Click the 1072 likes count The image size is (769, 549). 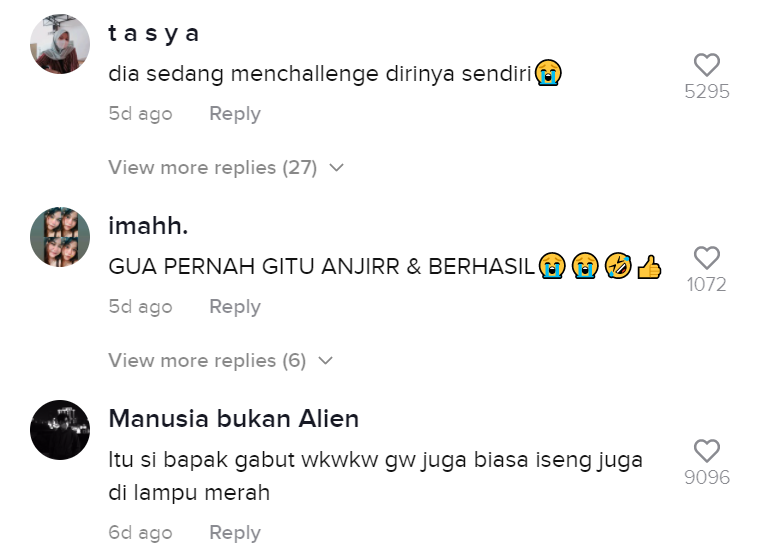click(706, 284)
